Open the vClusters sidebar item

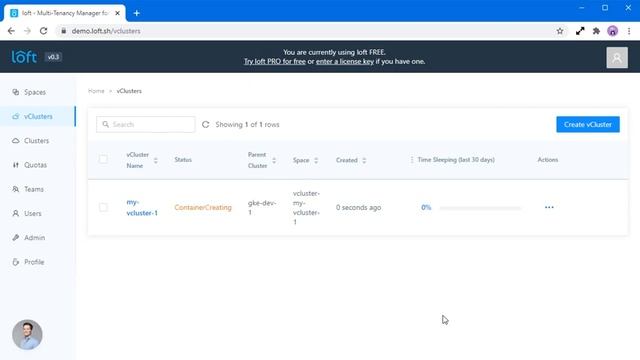click(38, 116)
